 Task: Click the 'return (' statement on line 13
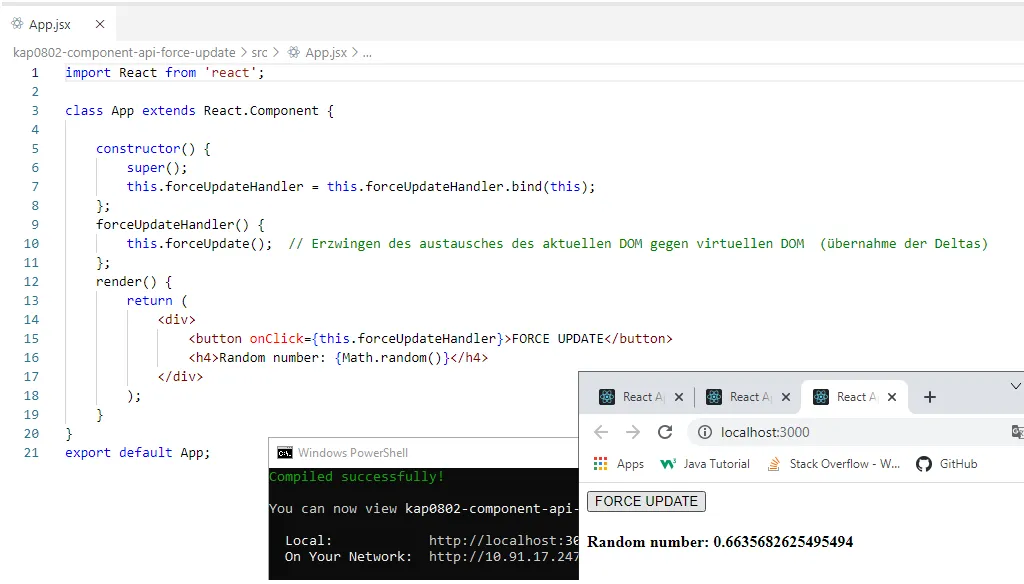click(157, 300)
